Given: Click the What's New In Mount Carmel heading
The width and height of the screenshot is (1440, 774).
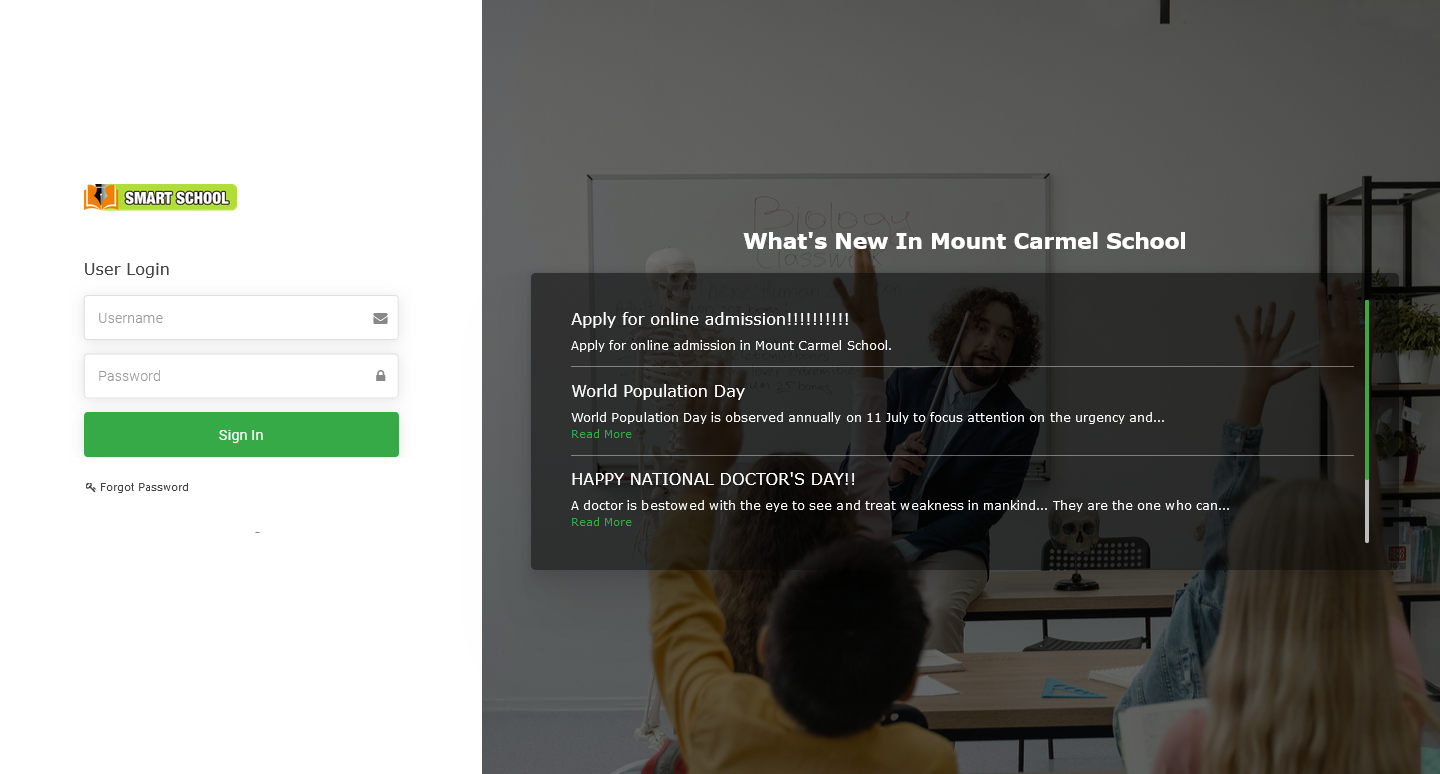Looking at the screenshot, I should click(964, 241).
